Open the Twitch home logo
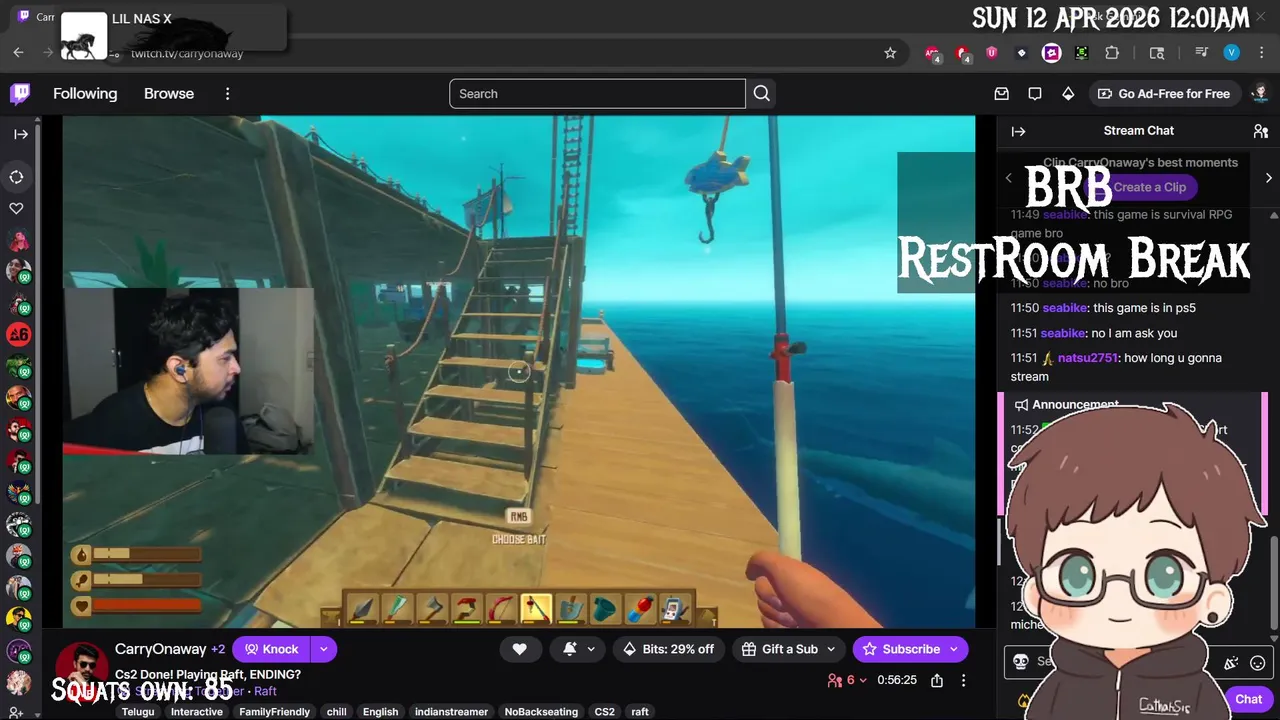 point(20,94)
